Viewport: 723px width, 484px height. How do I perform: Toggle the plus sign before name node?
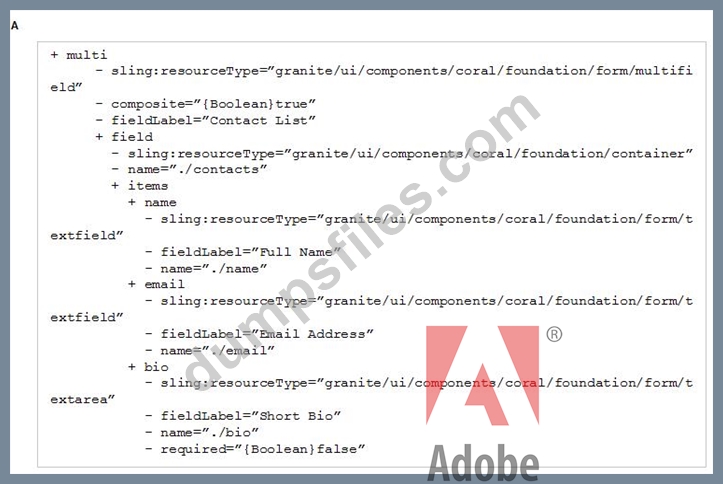click(x=132, y=202)
